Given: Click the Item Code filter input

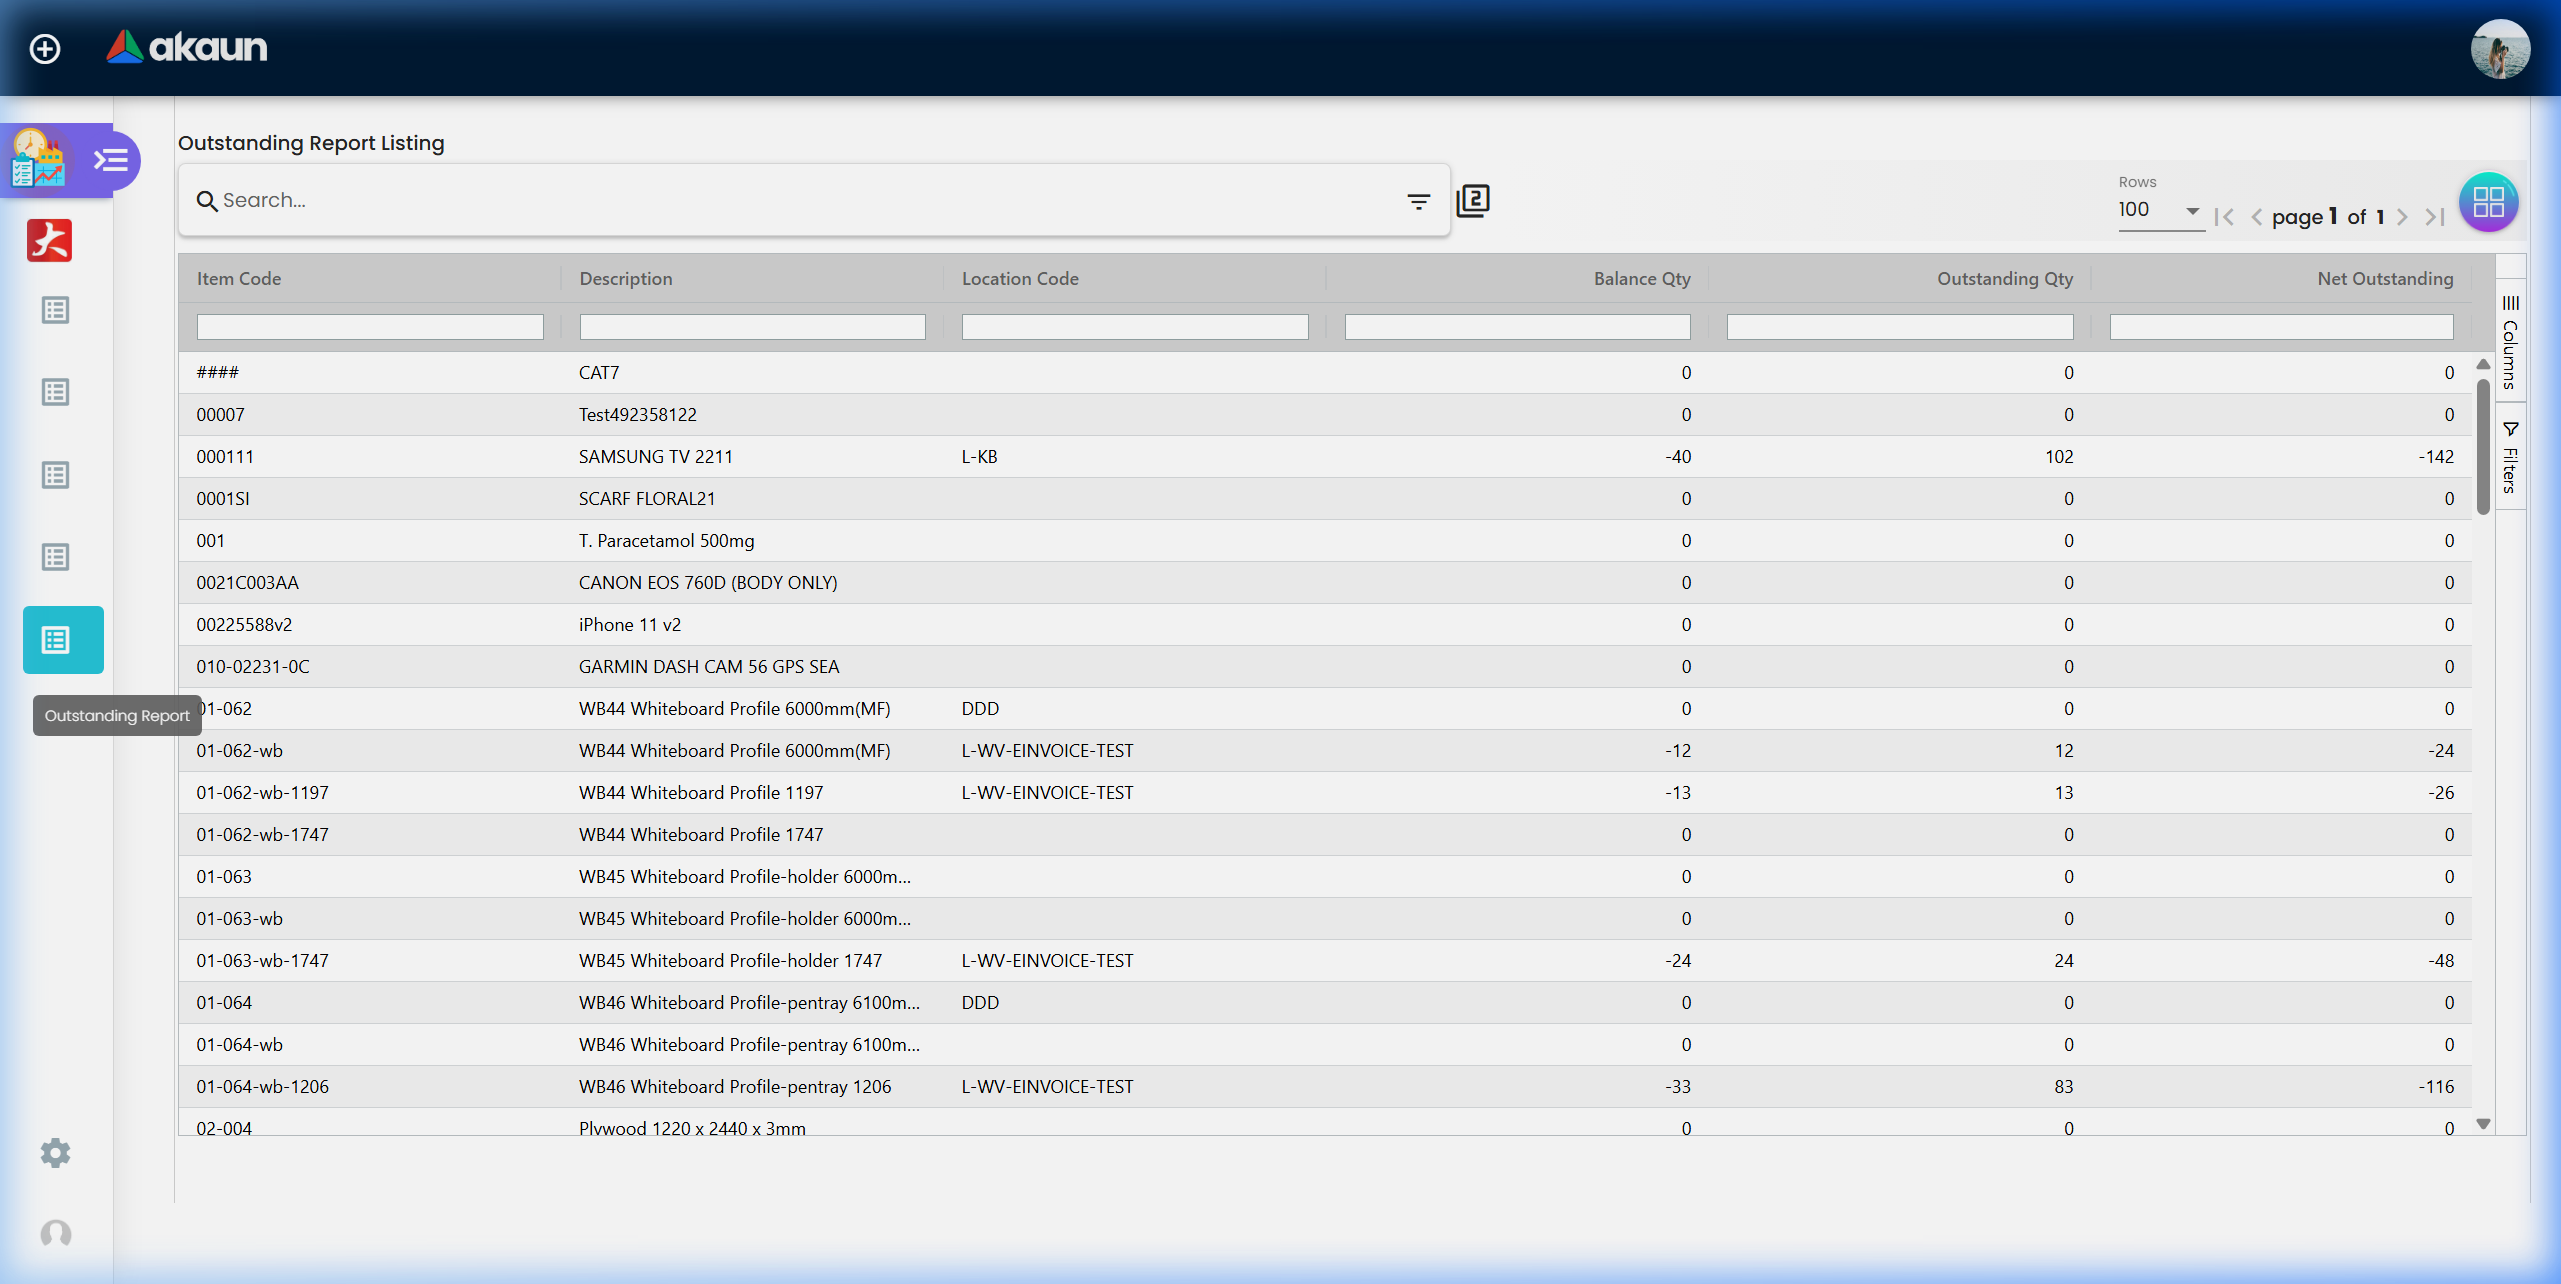Looking at the screenshot, I should tap(370, 327).
